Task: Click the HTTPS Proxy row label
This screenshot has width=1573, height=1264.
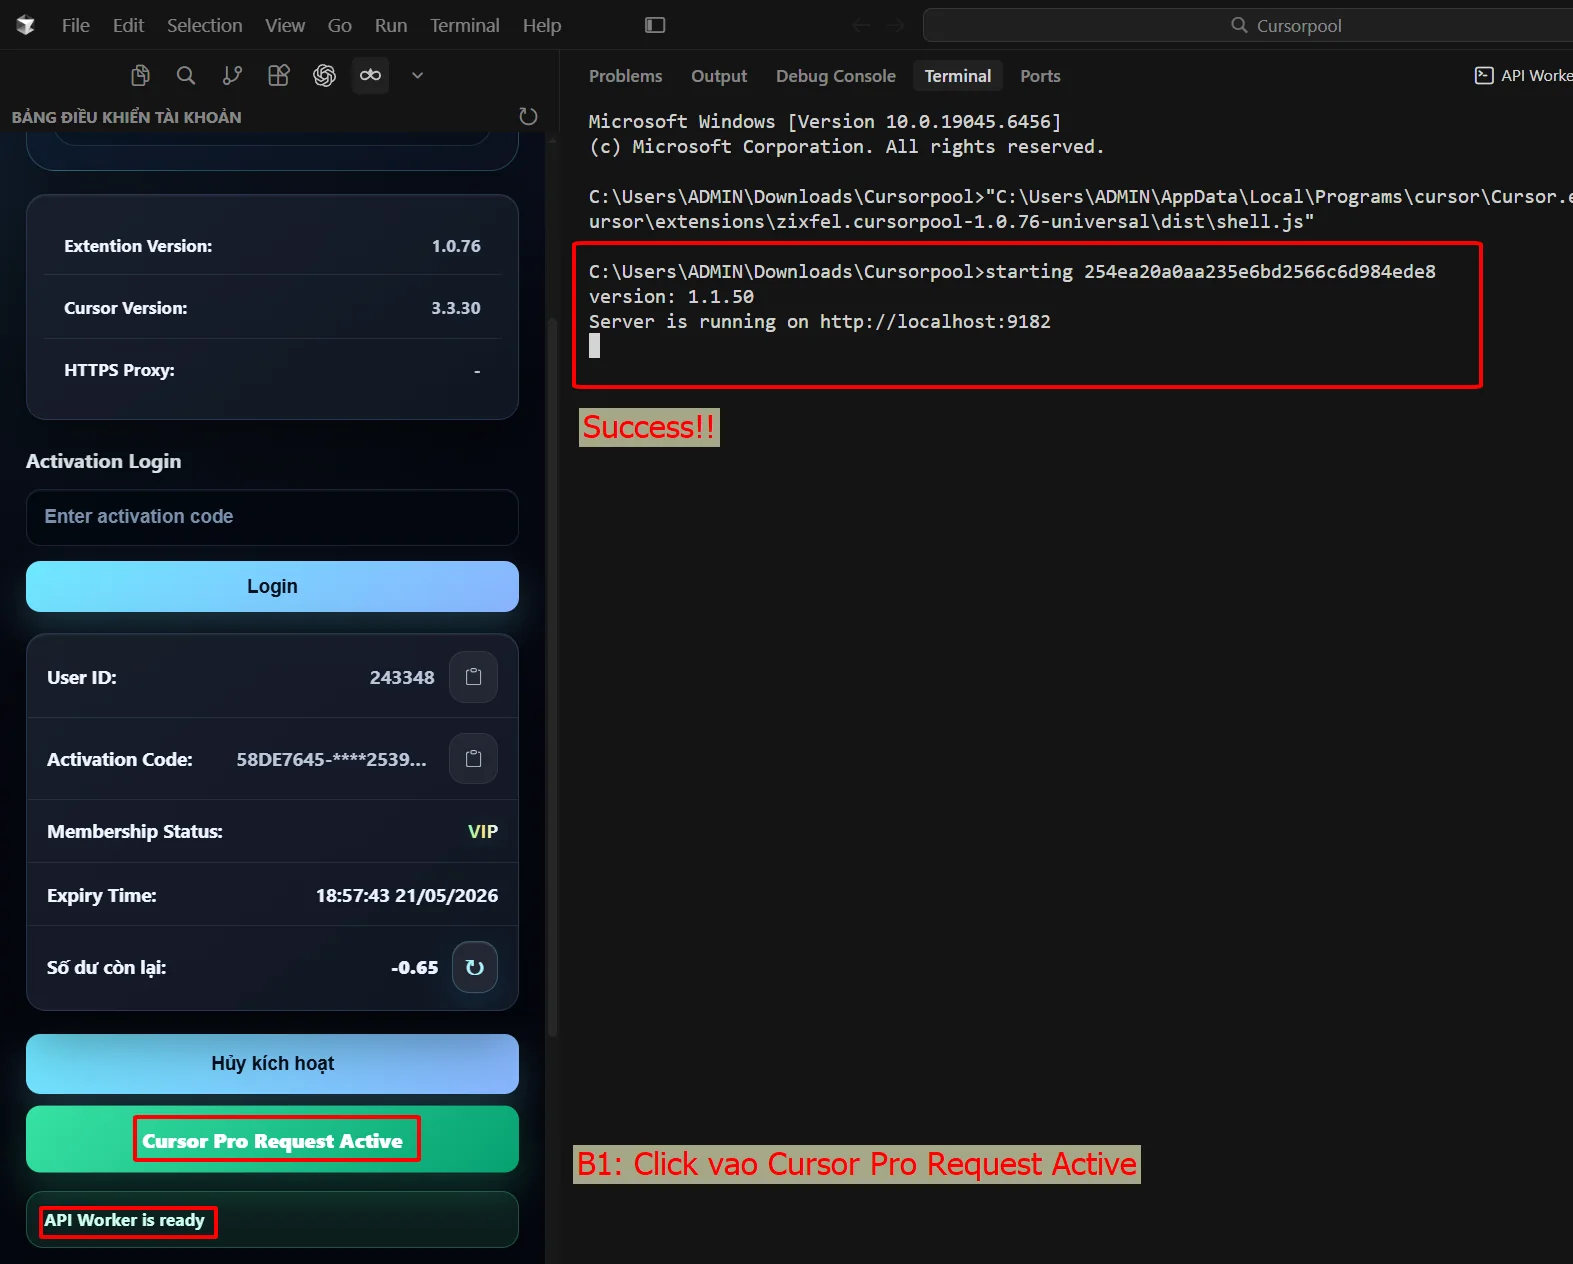Action: tap(119, 370)
